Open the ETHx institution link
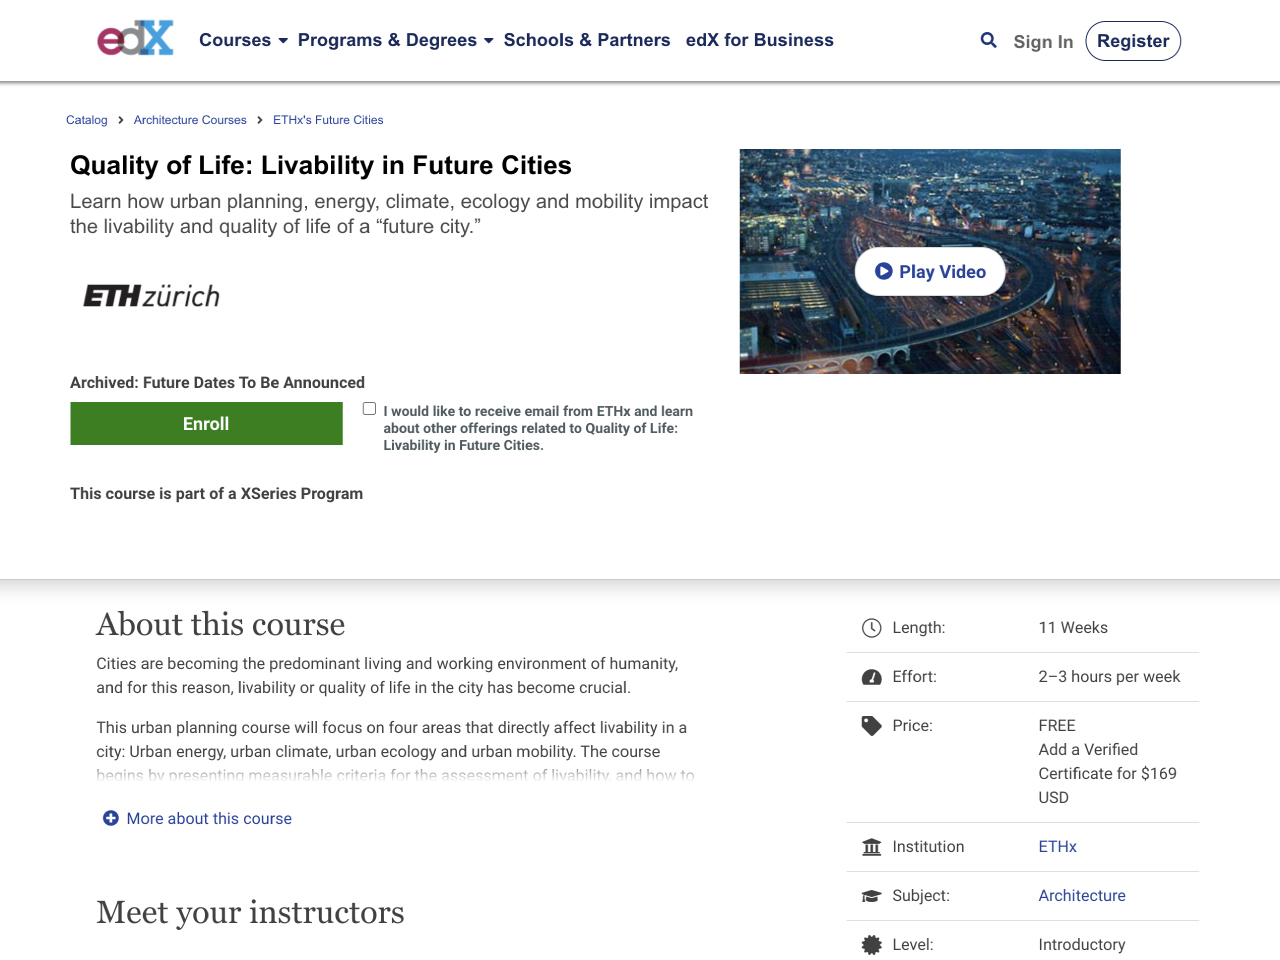 tap(1057, 846)
